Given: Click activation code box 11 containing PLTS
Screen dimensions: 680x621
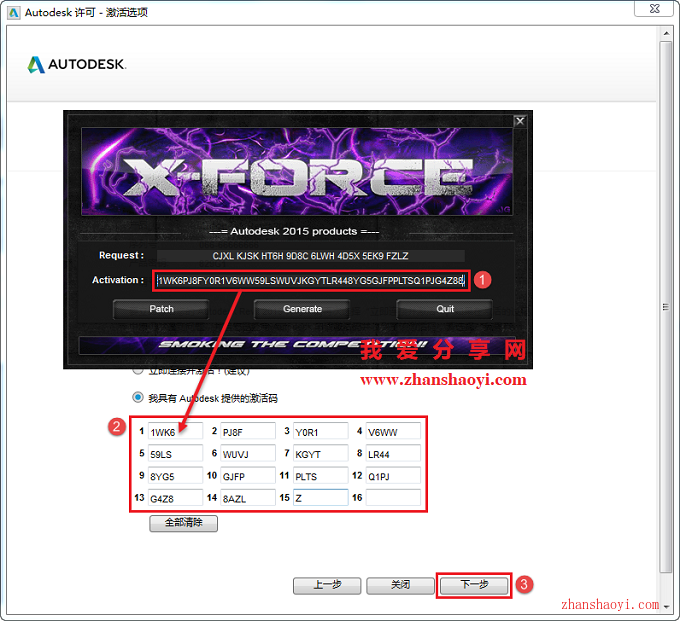Looking at the screenshot, I should point(320,475).
